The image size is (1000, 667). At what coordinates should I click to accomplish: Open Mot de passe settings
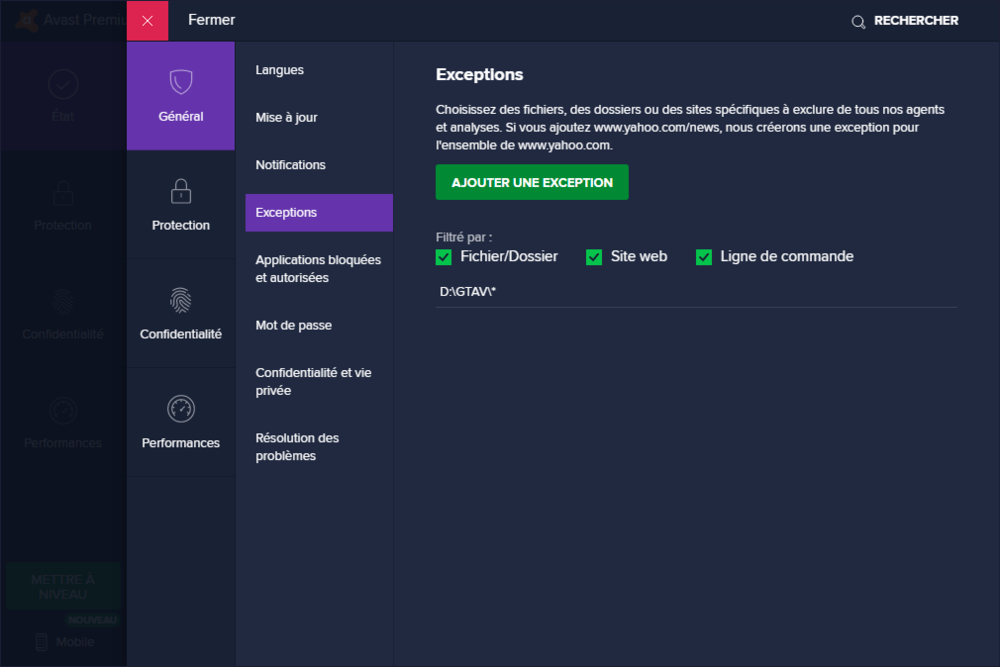click(x=293, y=325)
